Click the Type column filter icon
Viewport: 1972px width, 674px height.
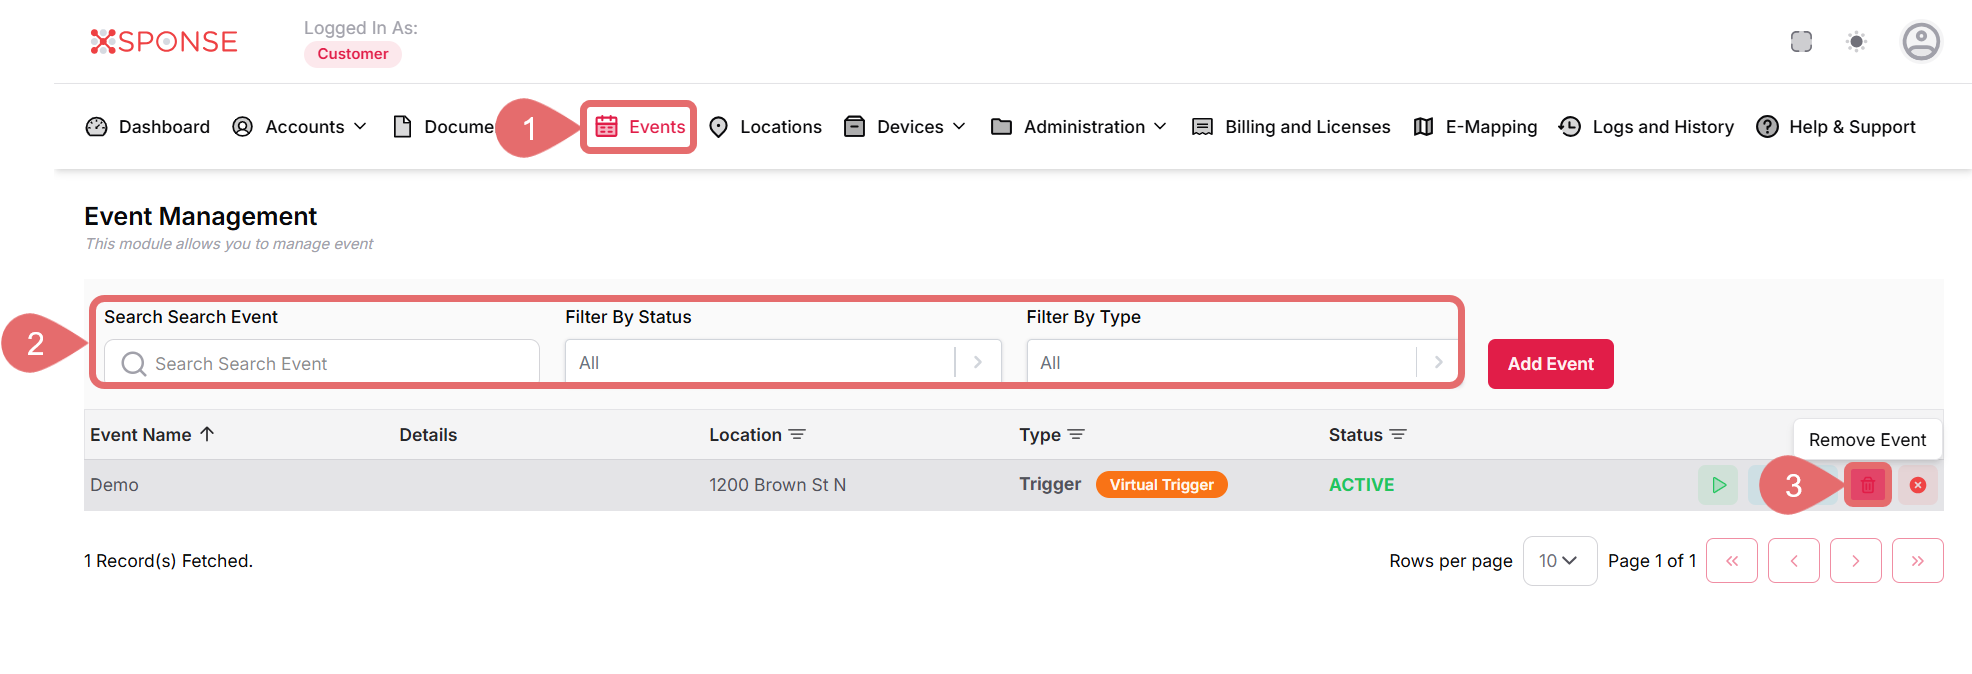[1076, 435]
